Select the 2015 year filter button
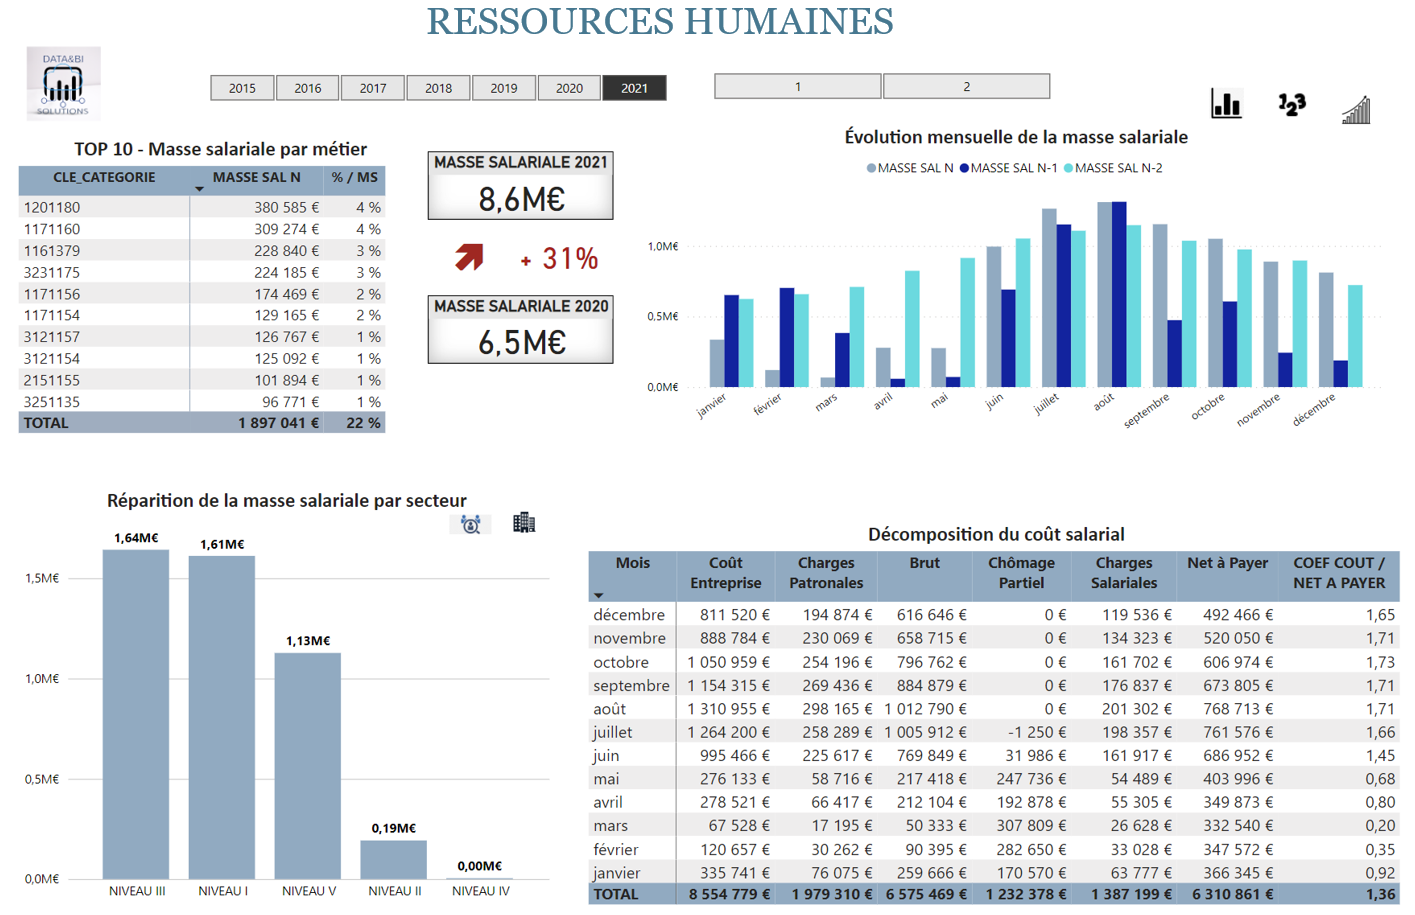The image size is (1415, 915). (242, 88)
